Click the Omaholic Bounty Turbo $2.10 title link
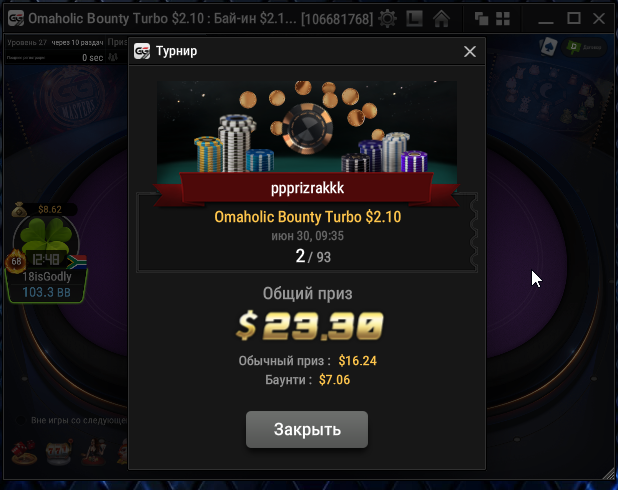618x490 pixels. 307,217
